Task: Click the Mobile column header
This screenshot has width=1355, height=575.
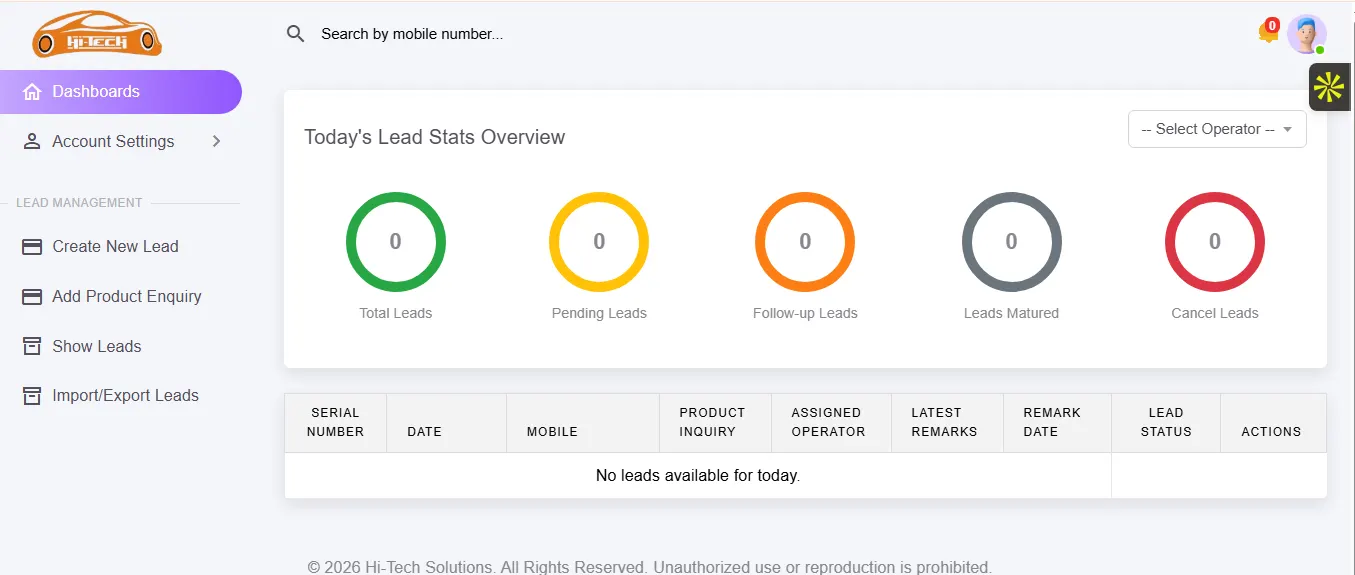Action: click(x=583, y=422)
